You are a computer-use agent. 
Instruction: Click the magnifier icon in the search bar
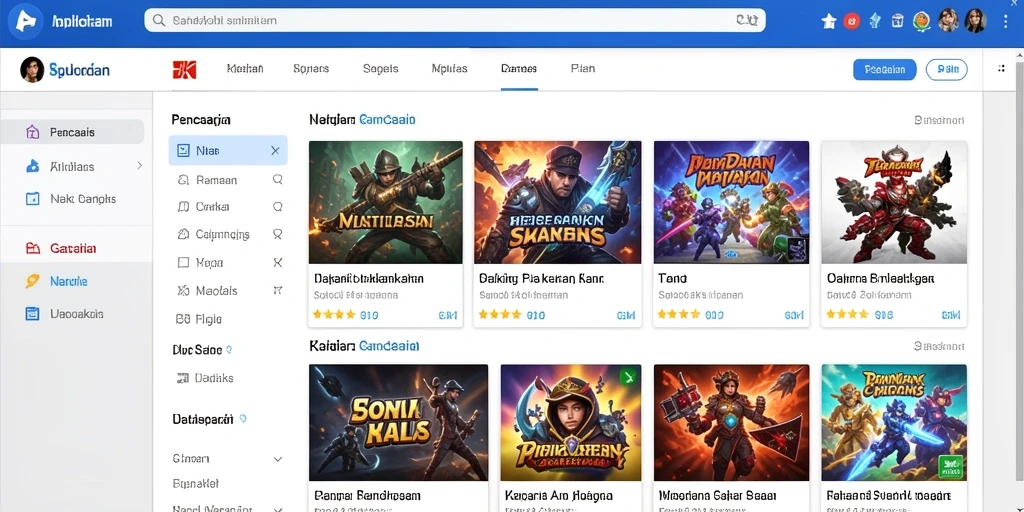pyautogui.click(x=159, y=21)
